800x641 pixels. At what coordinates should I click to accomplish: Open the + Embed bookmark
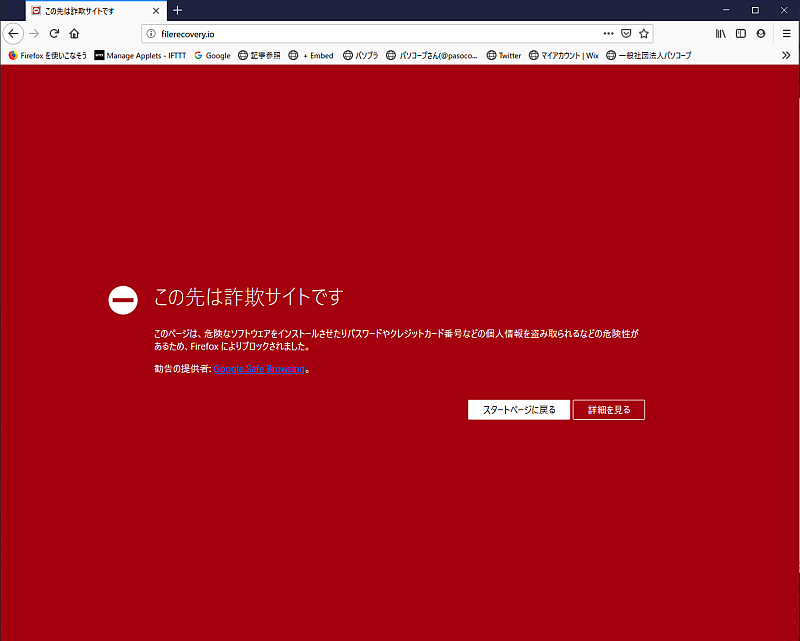coord(311,55)
